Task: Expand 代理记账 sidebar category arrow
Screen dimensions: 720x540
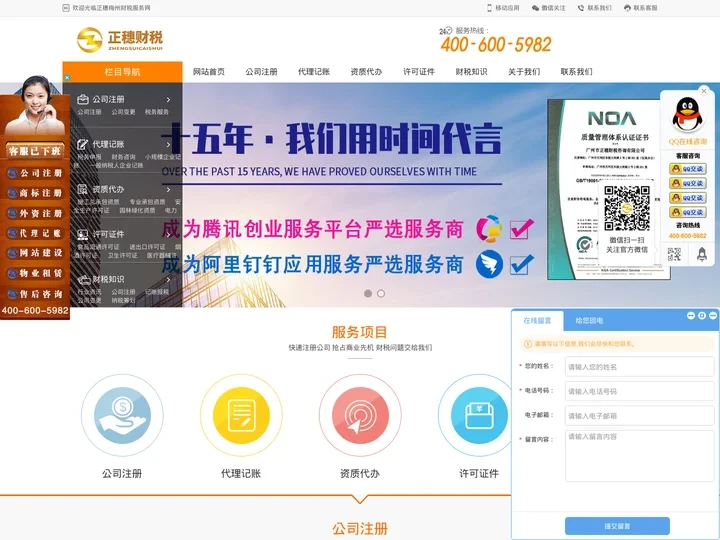Action: coord(169,144)
